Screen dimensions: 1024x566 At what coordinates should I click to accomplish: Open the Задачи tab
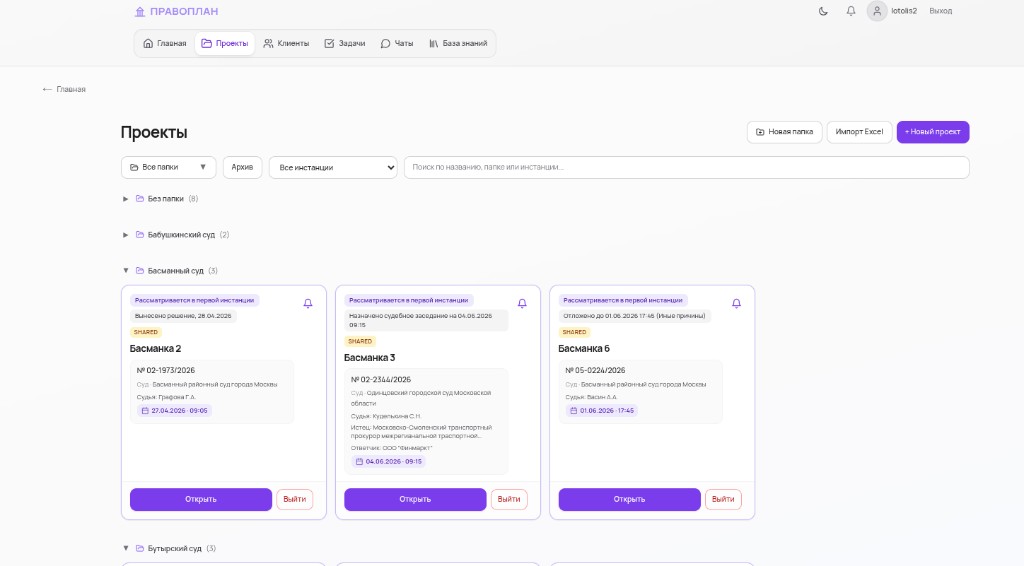345,43
